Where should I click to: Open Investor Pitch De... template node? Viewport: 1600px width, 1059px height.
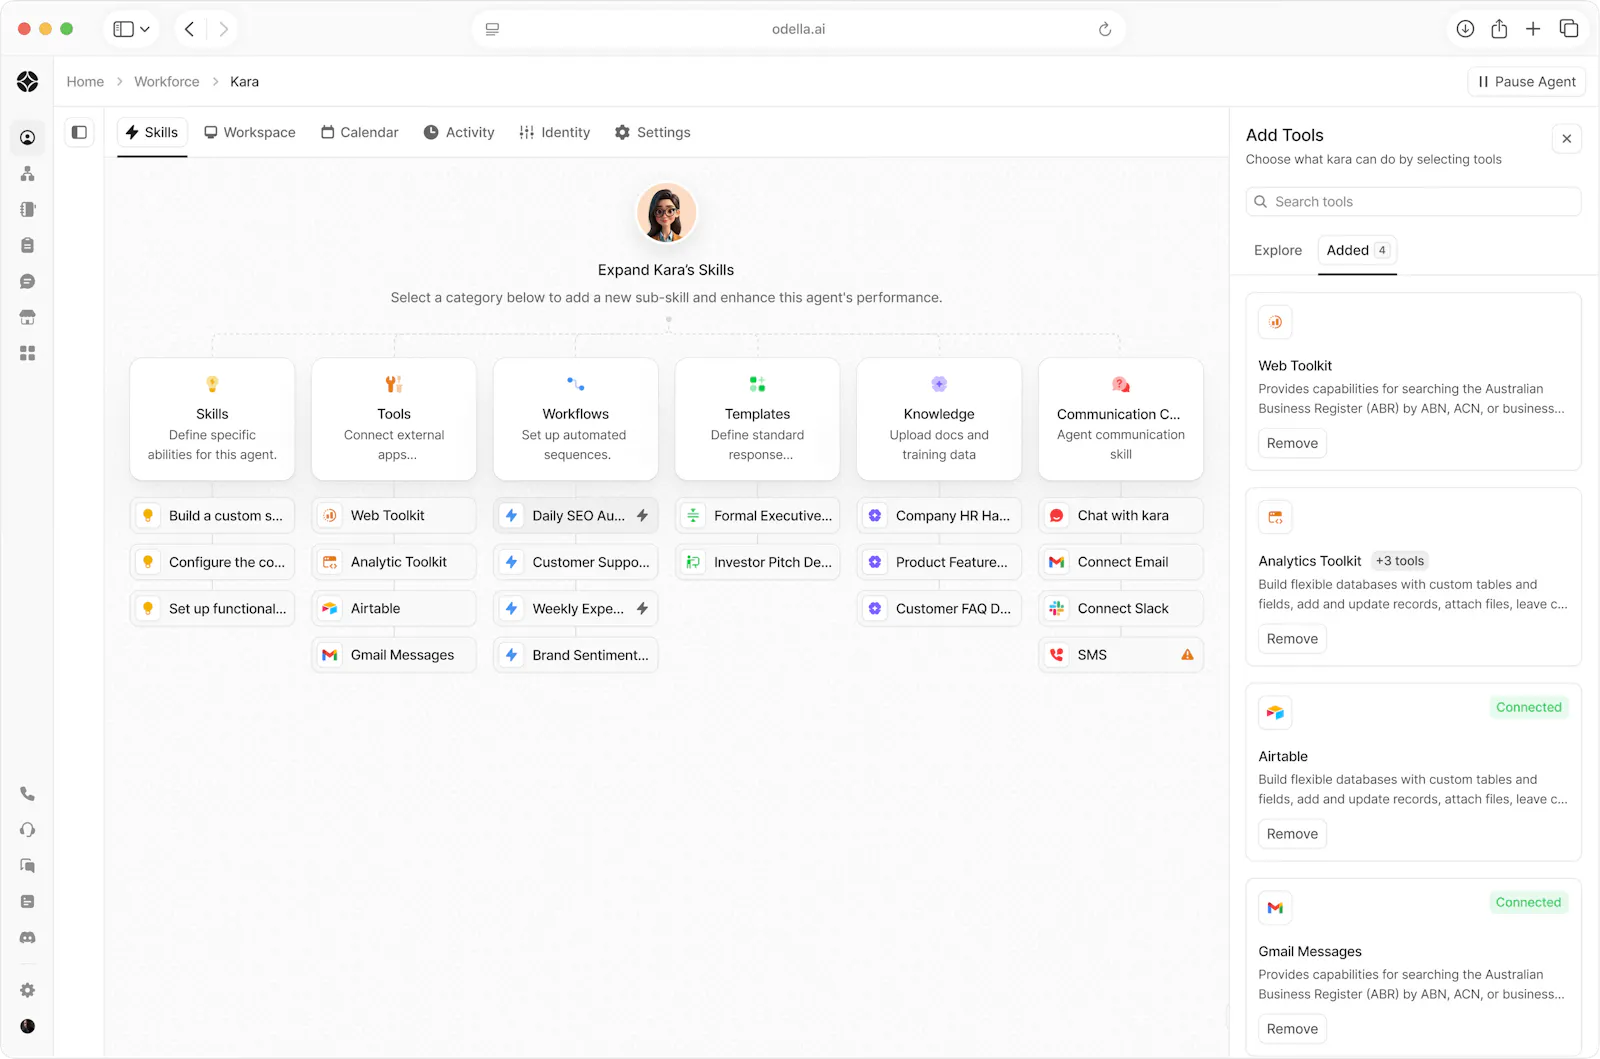coord(757,563)
